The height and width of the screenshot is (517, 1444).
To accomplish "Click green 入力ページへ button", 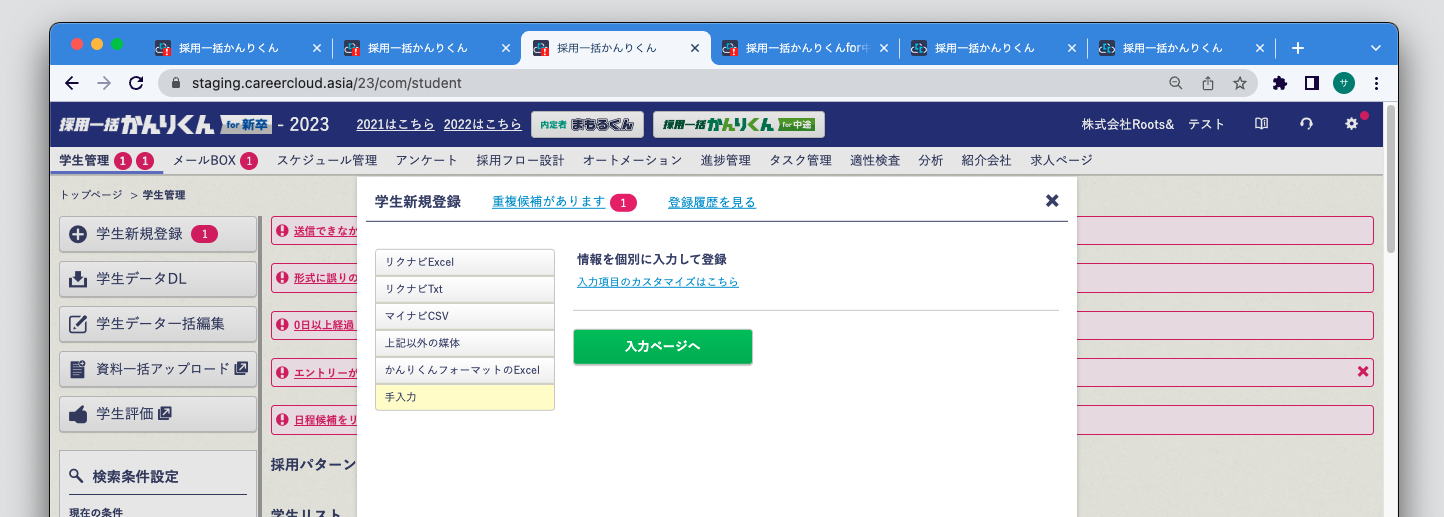I will tap(663, 346).
